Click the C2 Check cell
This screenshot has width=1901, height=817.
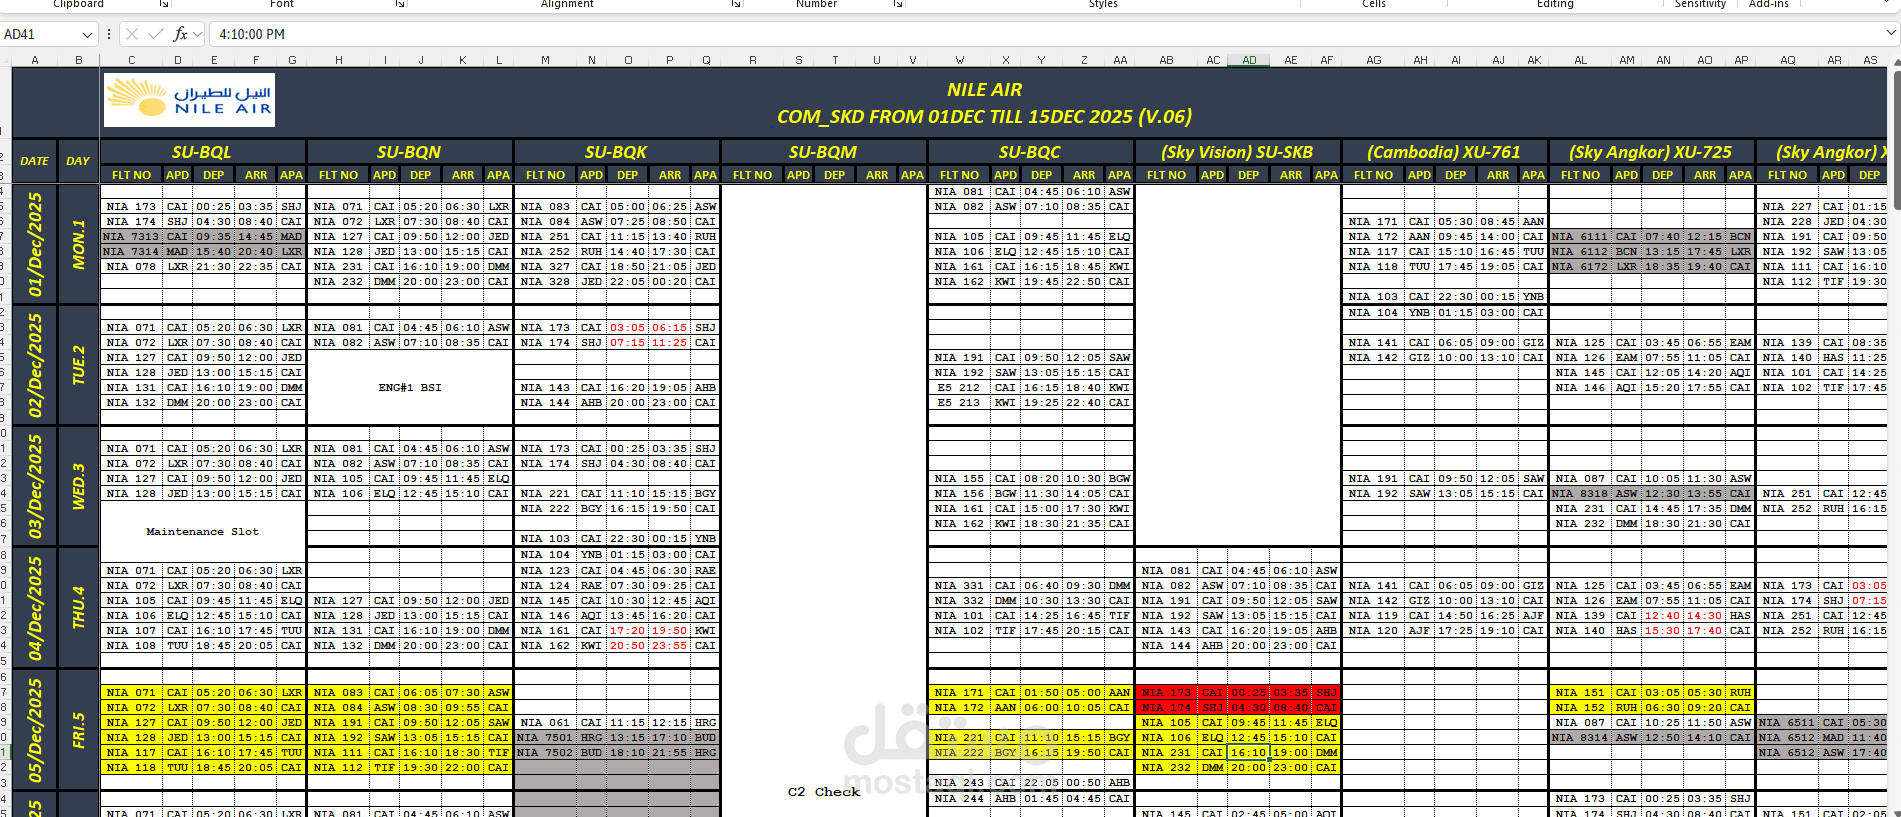point(823,791)
